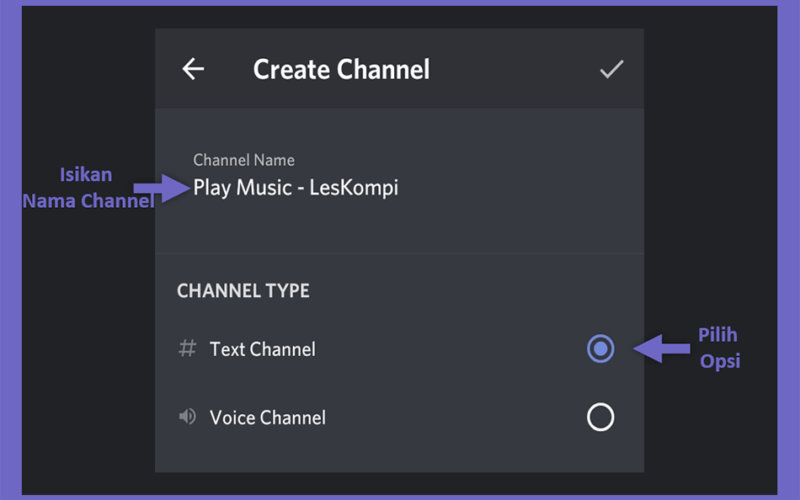Viewport: 800px width, 500px height.
Task: Choose the 'Text Channel' label text
Action: point(263,349)
